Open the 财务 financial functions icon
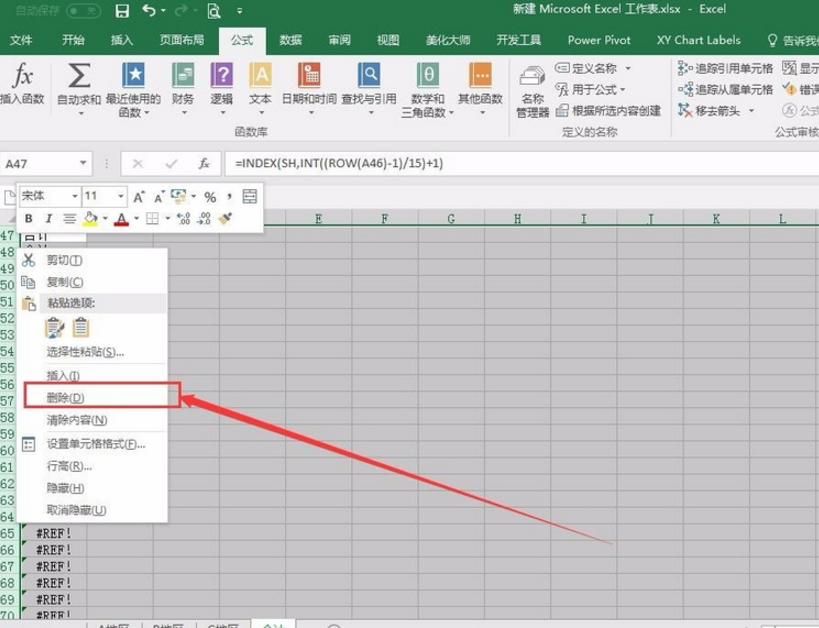This screenshot has height=628, width=819. [x=183, y=76]
